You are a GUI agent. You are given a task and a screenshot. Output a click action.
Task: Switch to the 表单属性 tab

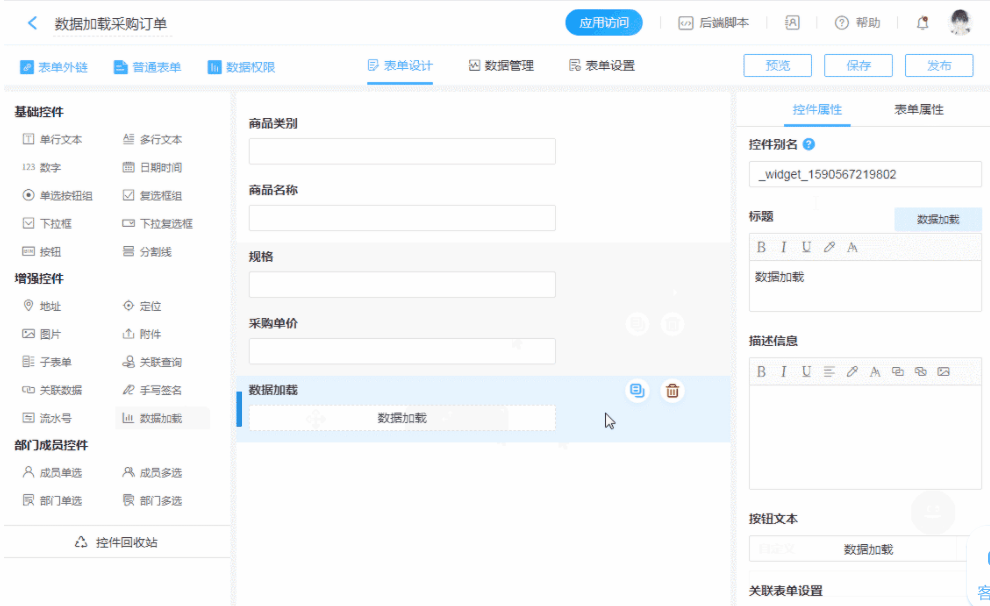(x=918, y=110)
